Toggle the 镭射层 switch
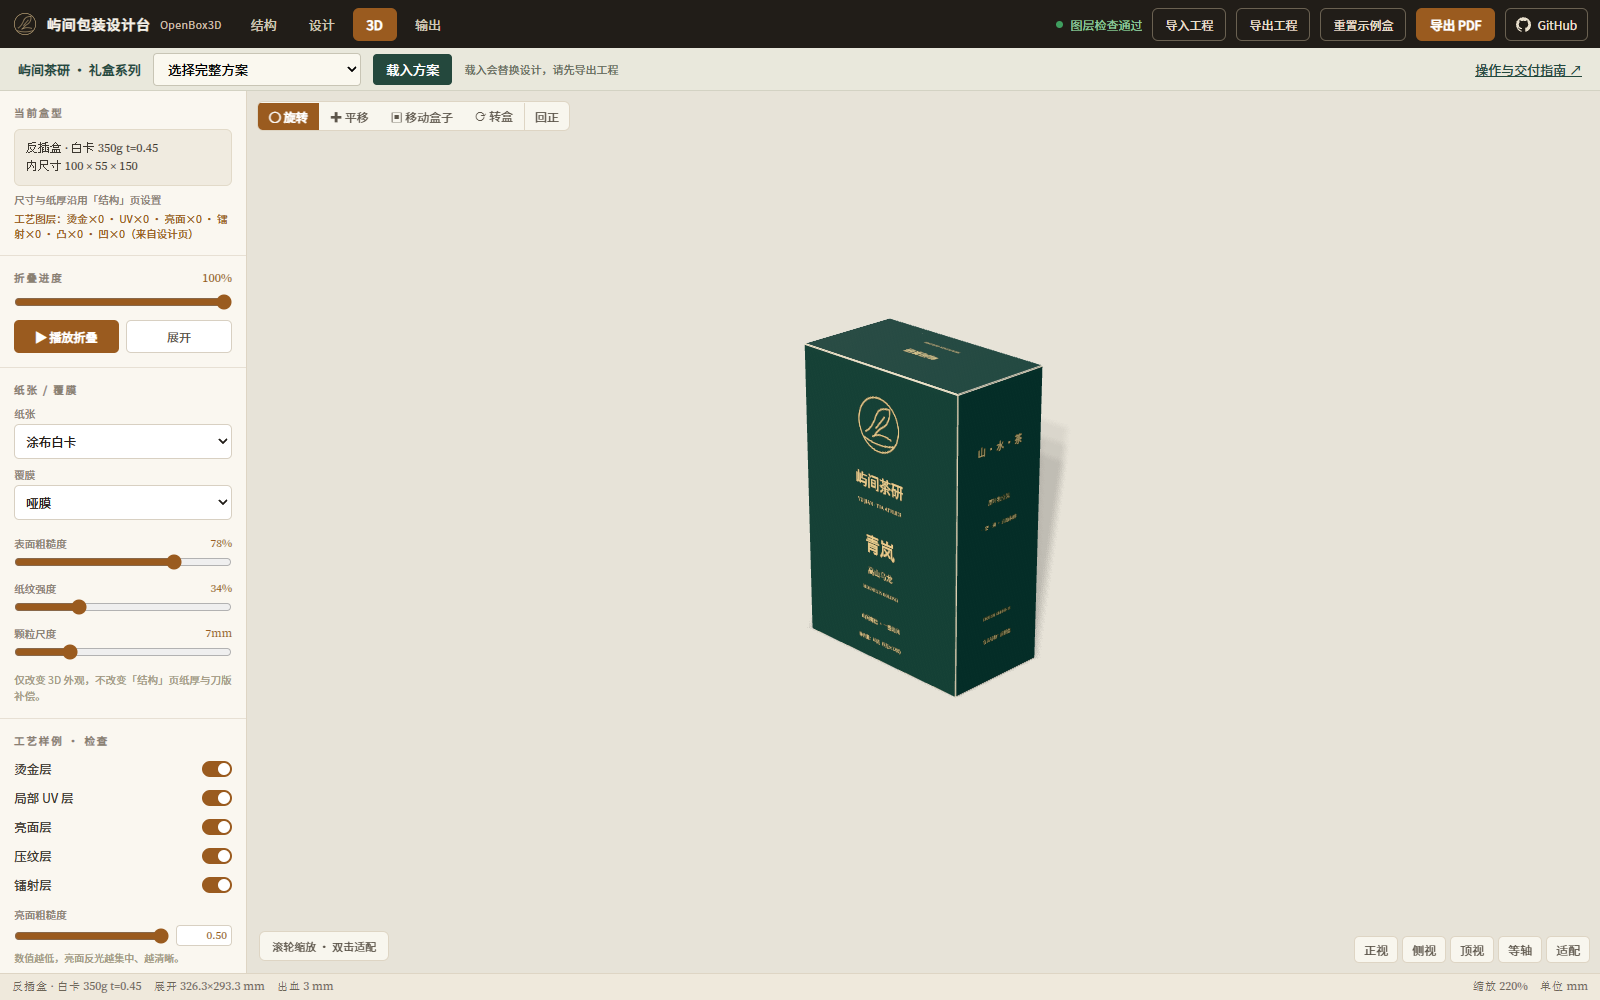 coord(217,885)
